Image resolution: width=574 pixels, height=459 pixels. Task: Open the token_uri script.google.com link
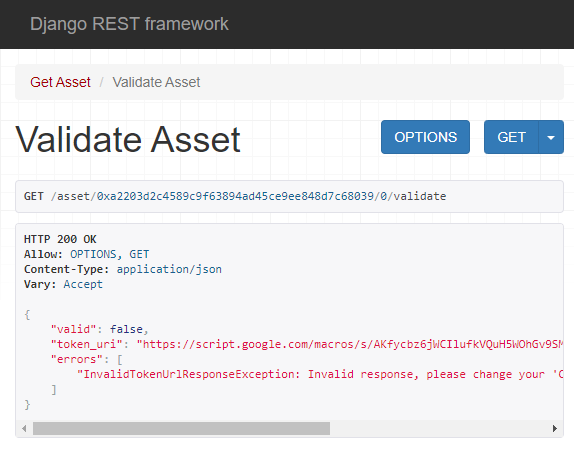click(x=350, y=344)
